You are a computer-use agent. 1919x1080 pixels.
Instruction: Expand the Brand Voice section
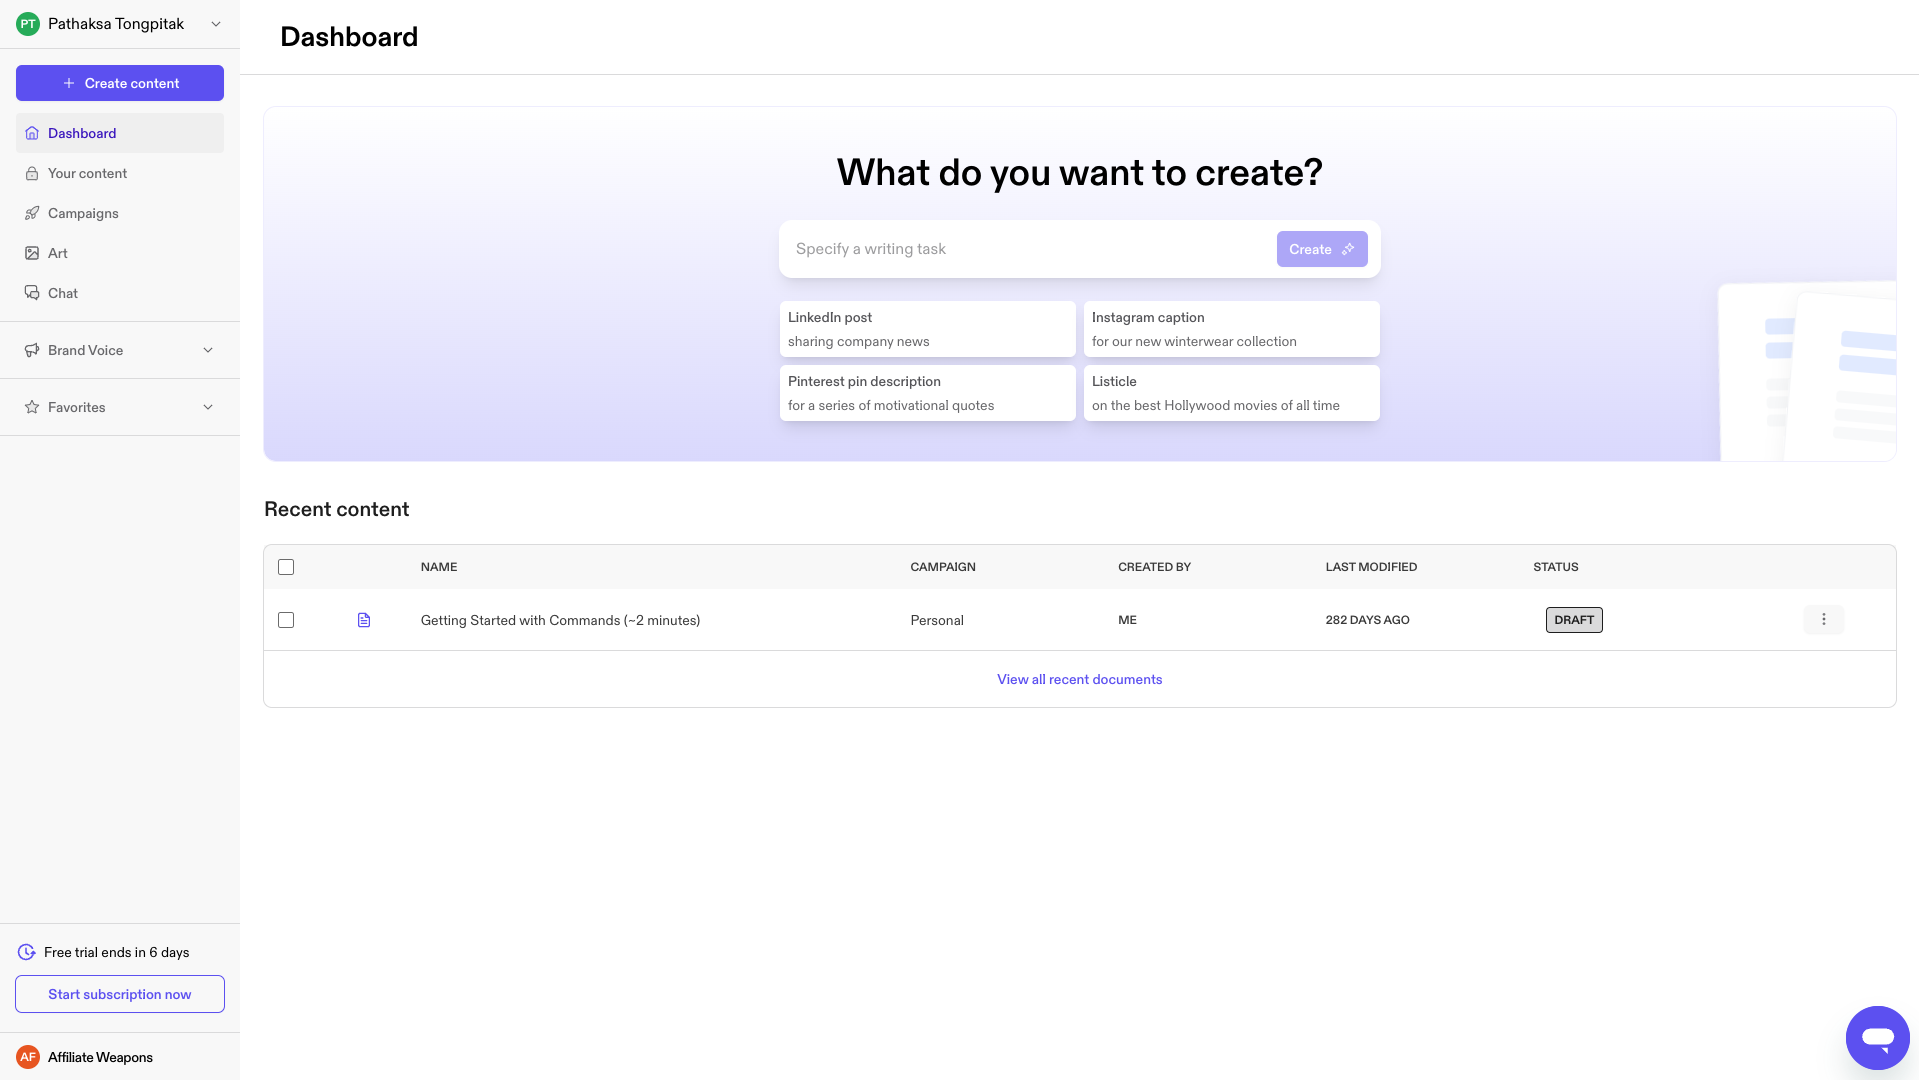point(208,350)
